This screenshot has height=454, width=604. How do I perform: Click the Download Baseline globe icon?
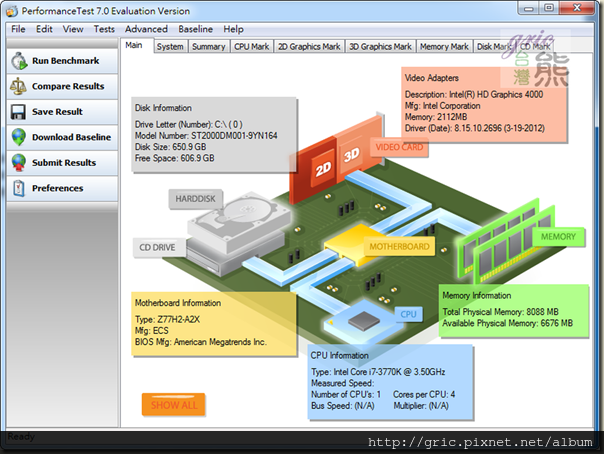point(18,137)
